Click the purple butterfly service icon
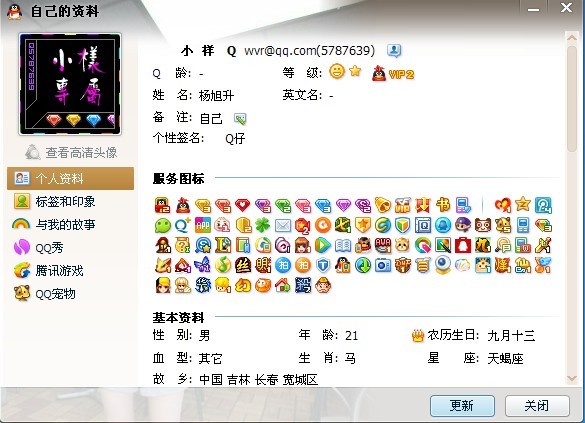The height and width of the screenshot is (423, 585). (203, 266)
